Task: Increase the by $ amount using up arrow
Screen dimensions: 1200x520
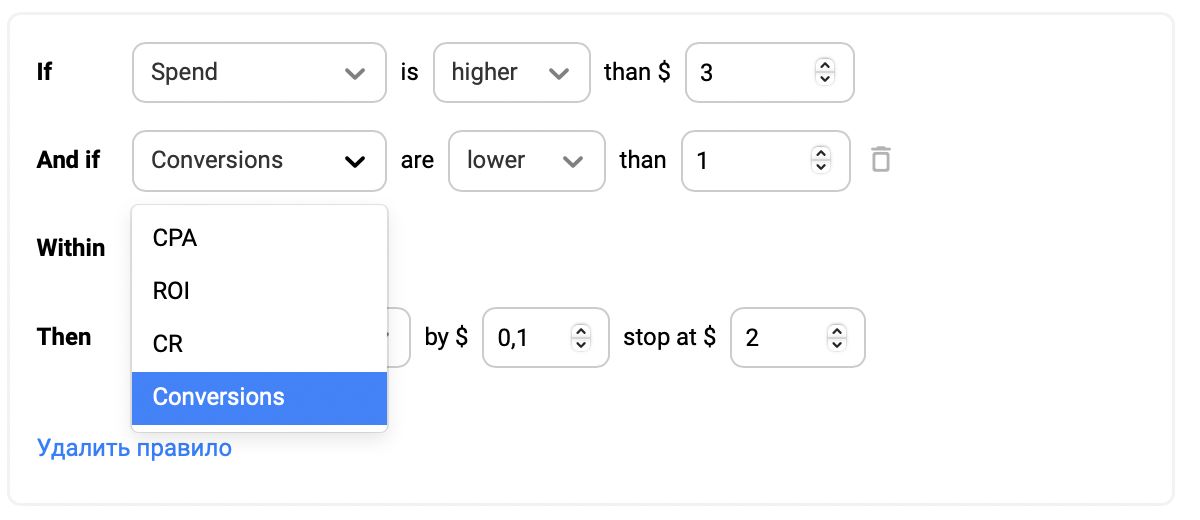Action: tap(580, 330)
